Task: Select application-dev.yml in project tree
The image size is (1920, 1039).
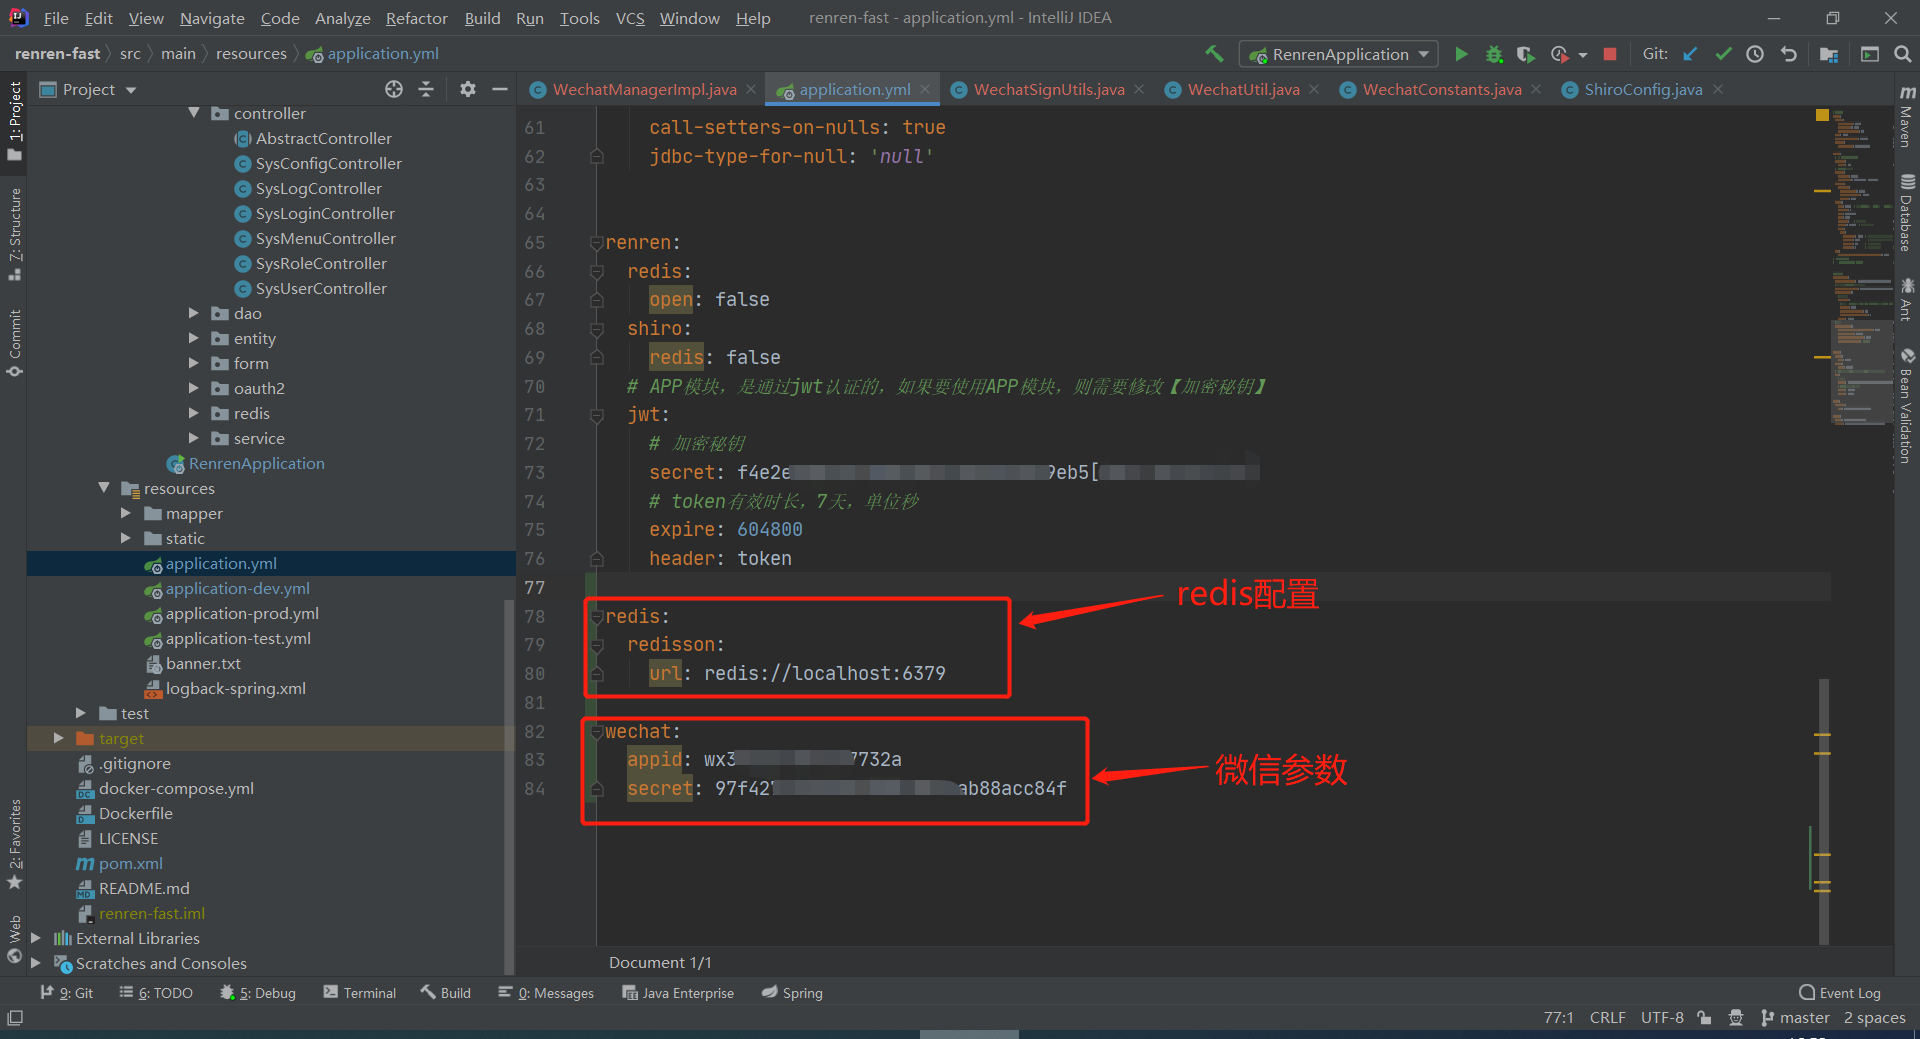Action: tap(237, 588)
